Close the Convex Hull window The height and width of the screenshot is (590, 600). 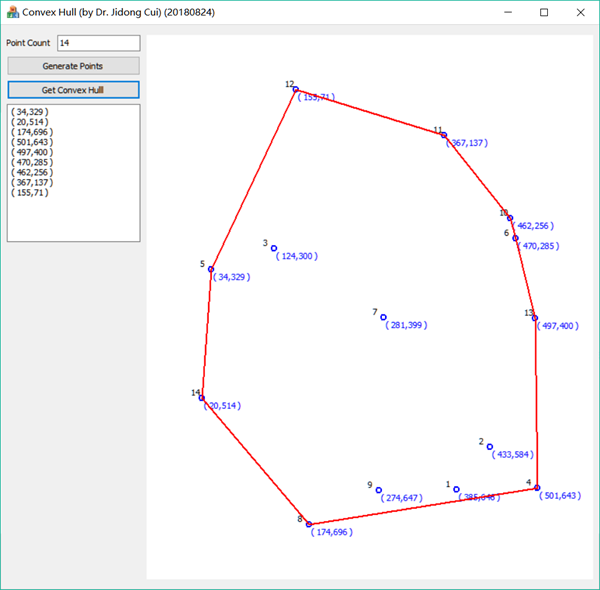(x=580, y=12)
